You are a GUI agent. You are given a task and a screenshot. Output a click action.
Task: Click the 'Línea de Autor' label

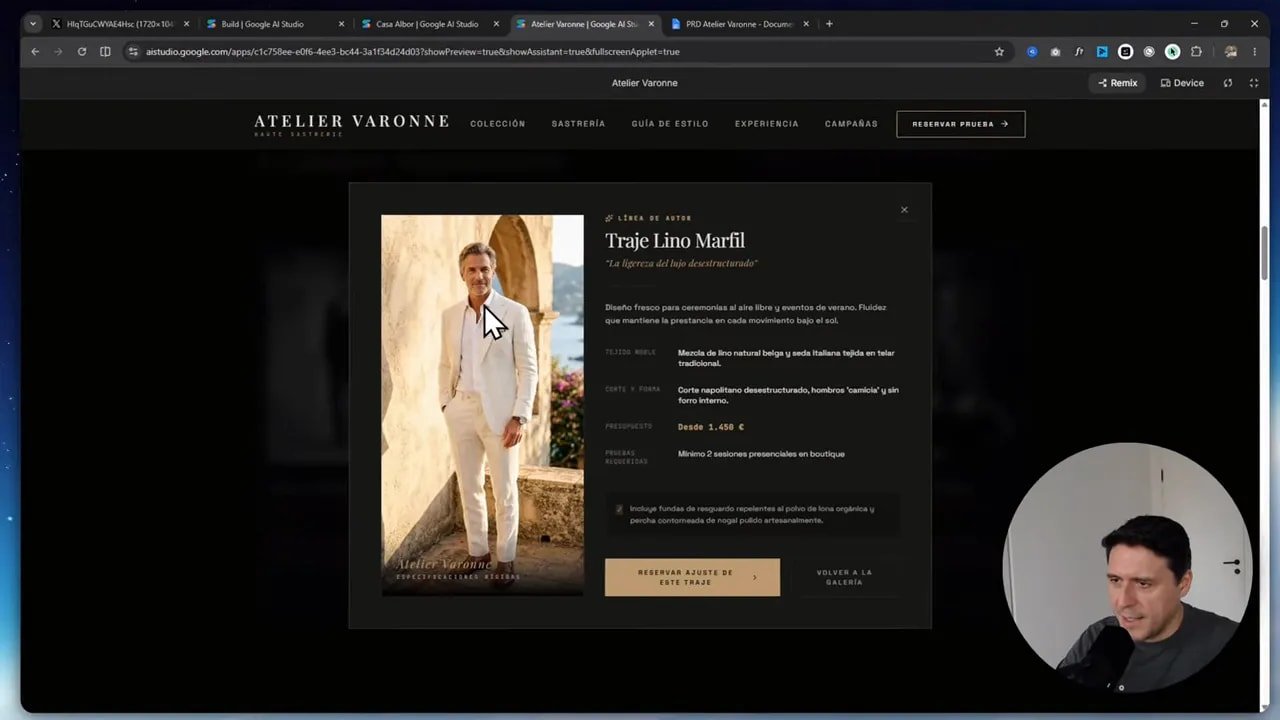point(655,218)
